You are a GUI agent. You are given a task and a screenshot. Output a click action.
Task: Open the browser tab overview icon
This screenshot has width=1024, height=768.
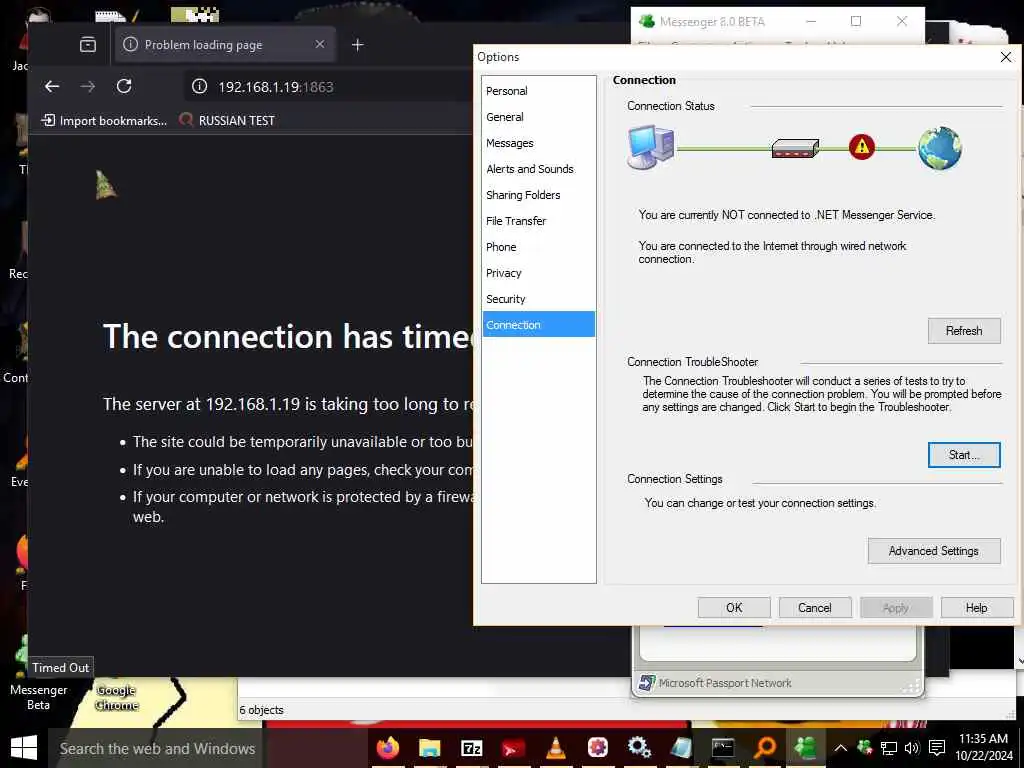pos(88,44)
